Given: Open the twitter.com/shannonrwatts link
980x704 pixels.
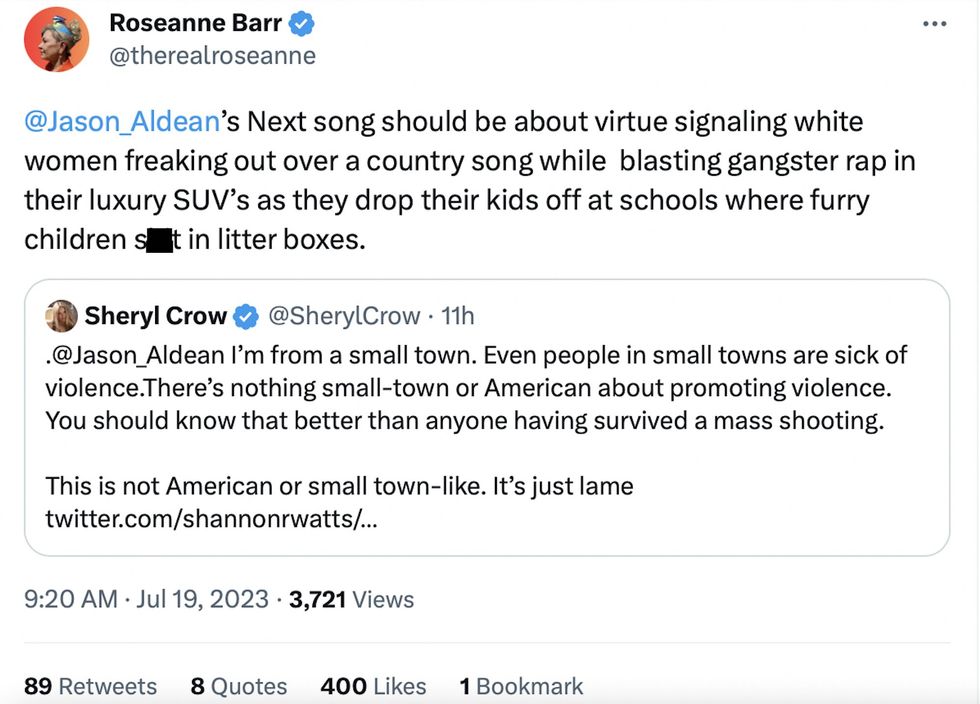Looking at the screenshot, I should coord(210,519).
